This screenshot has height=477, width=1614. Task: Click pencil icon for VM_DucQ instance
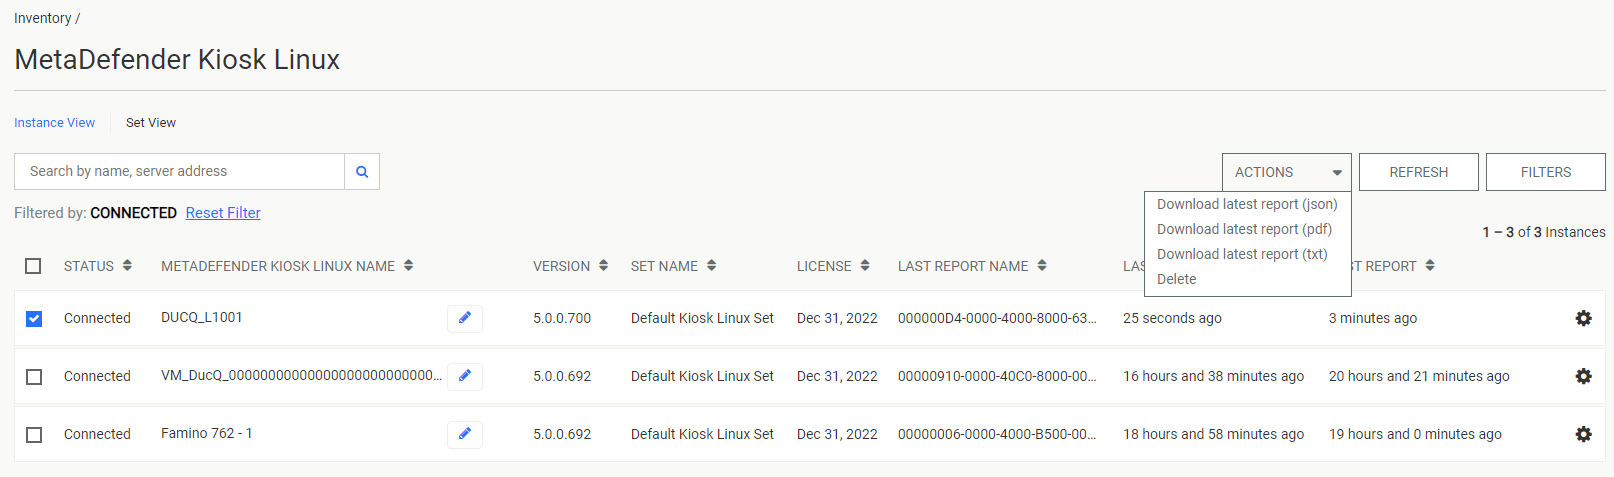click(x=465, y=376)
